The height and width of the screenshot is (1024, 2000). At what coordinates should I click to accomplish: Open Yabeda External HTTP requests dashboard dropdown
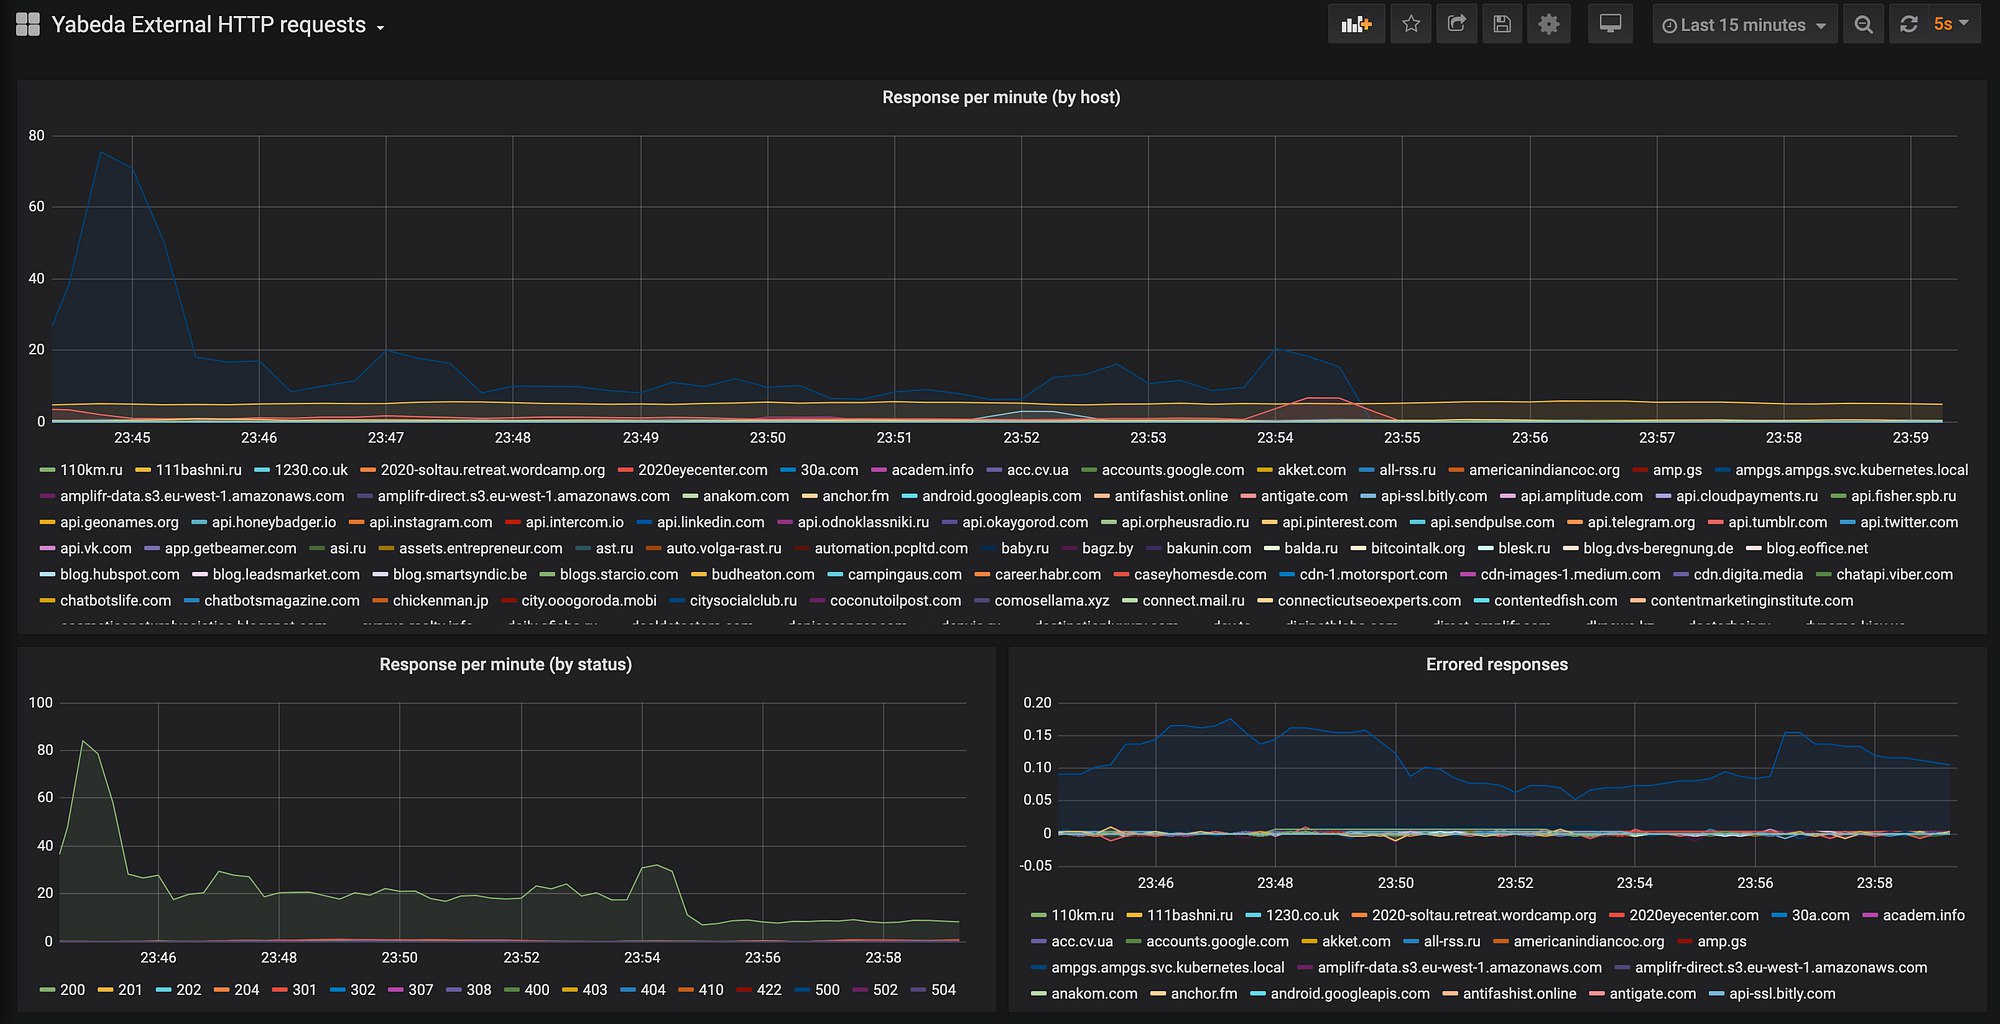tap(218, 25)
